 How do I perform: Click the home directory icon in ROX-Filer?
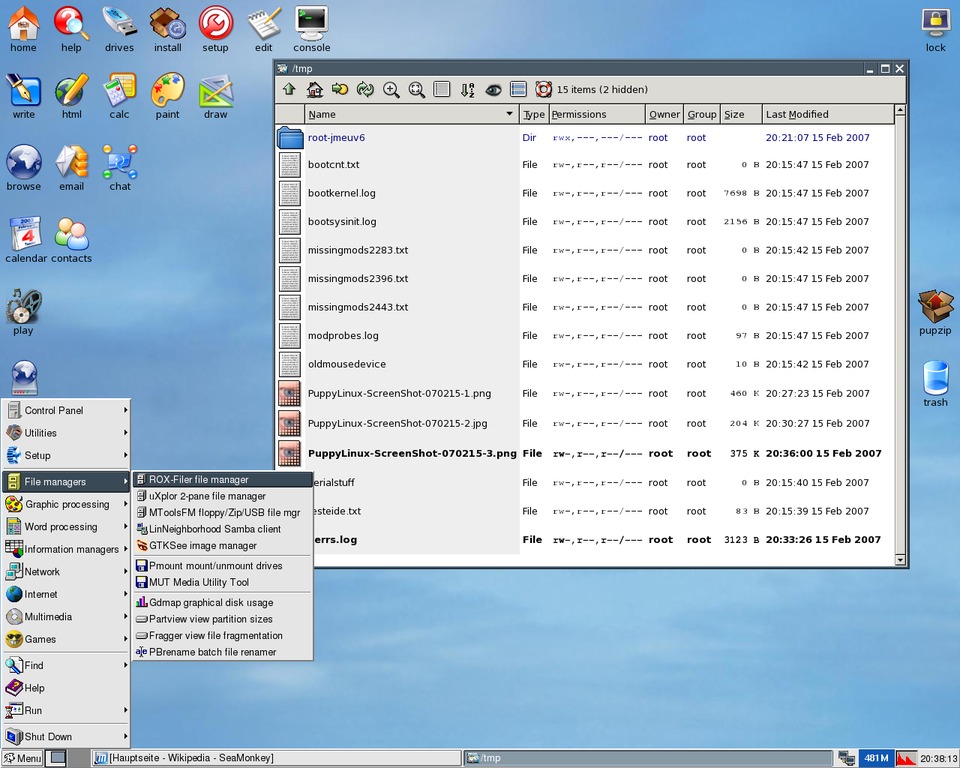315,90
